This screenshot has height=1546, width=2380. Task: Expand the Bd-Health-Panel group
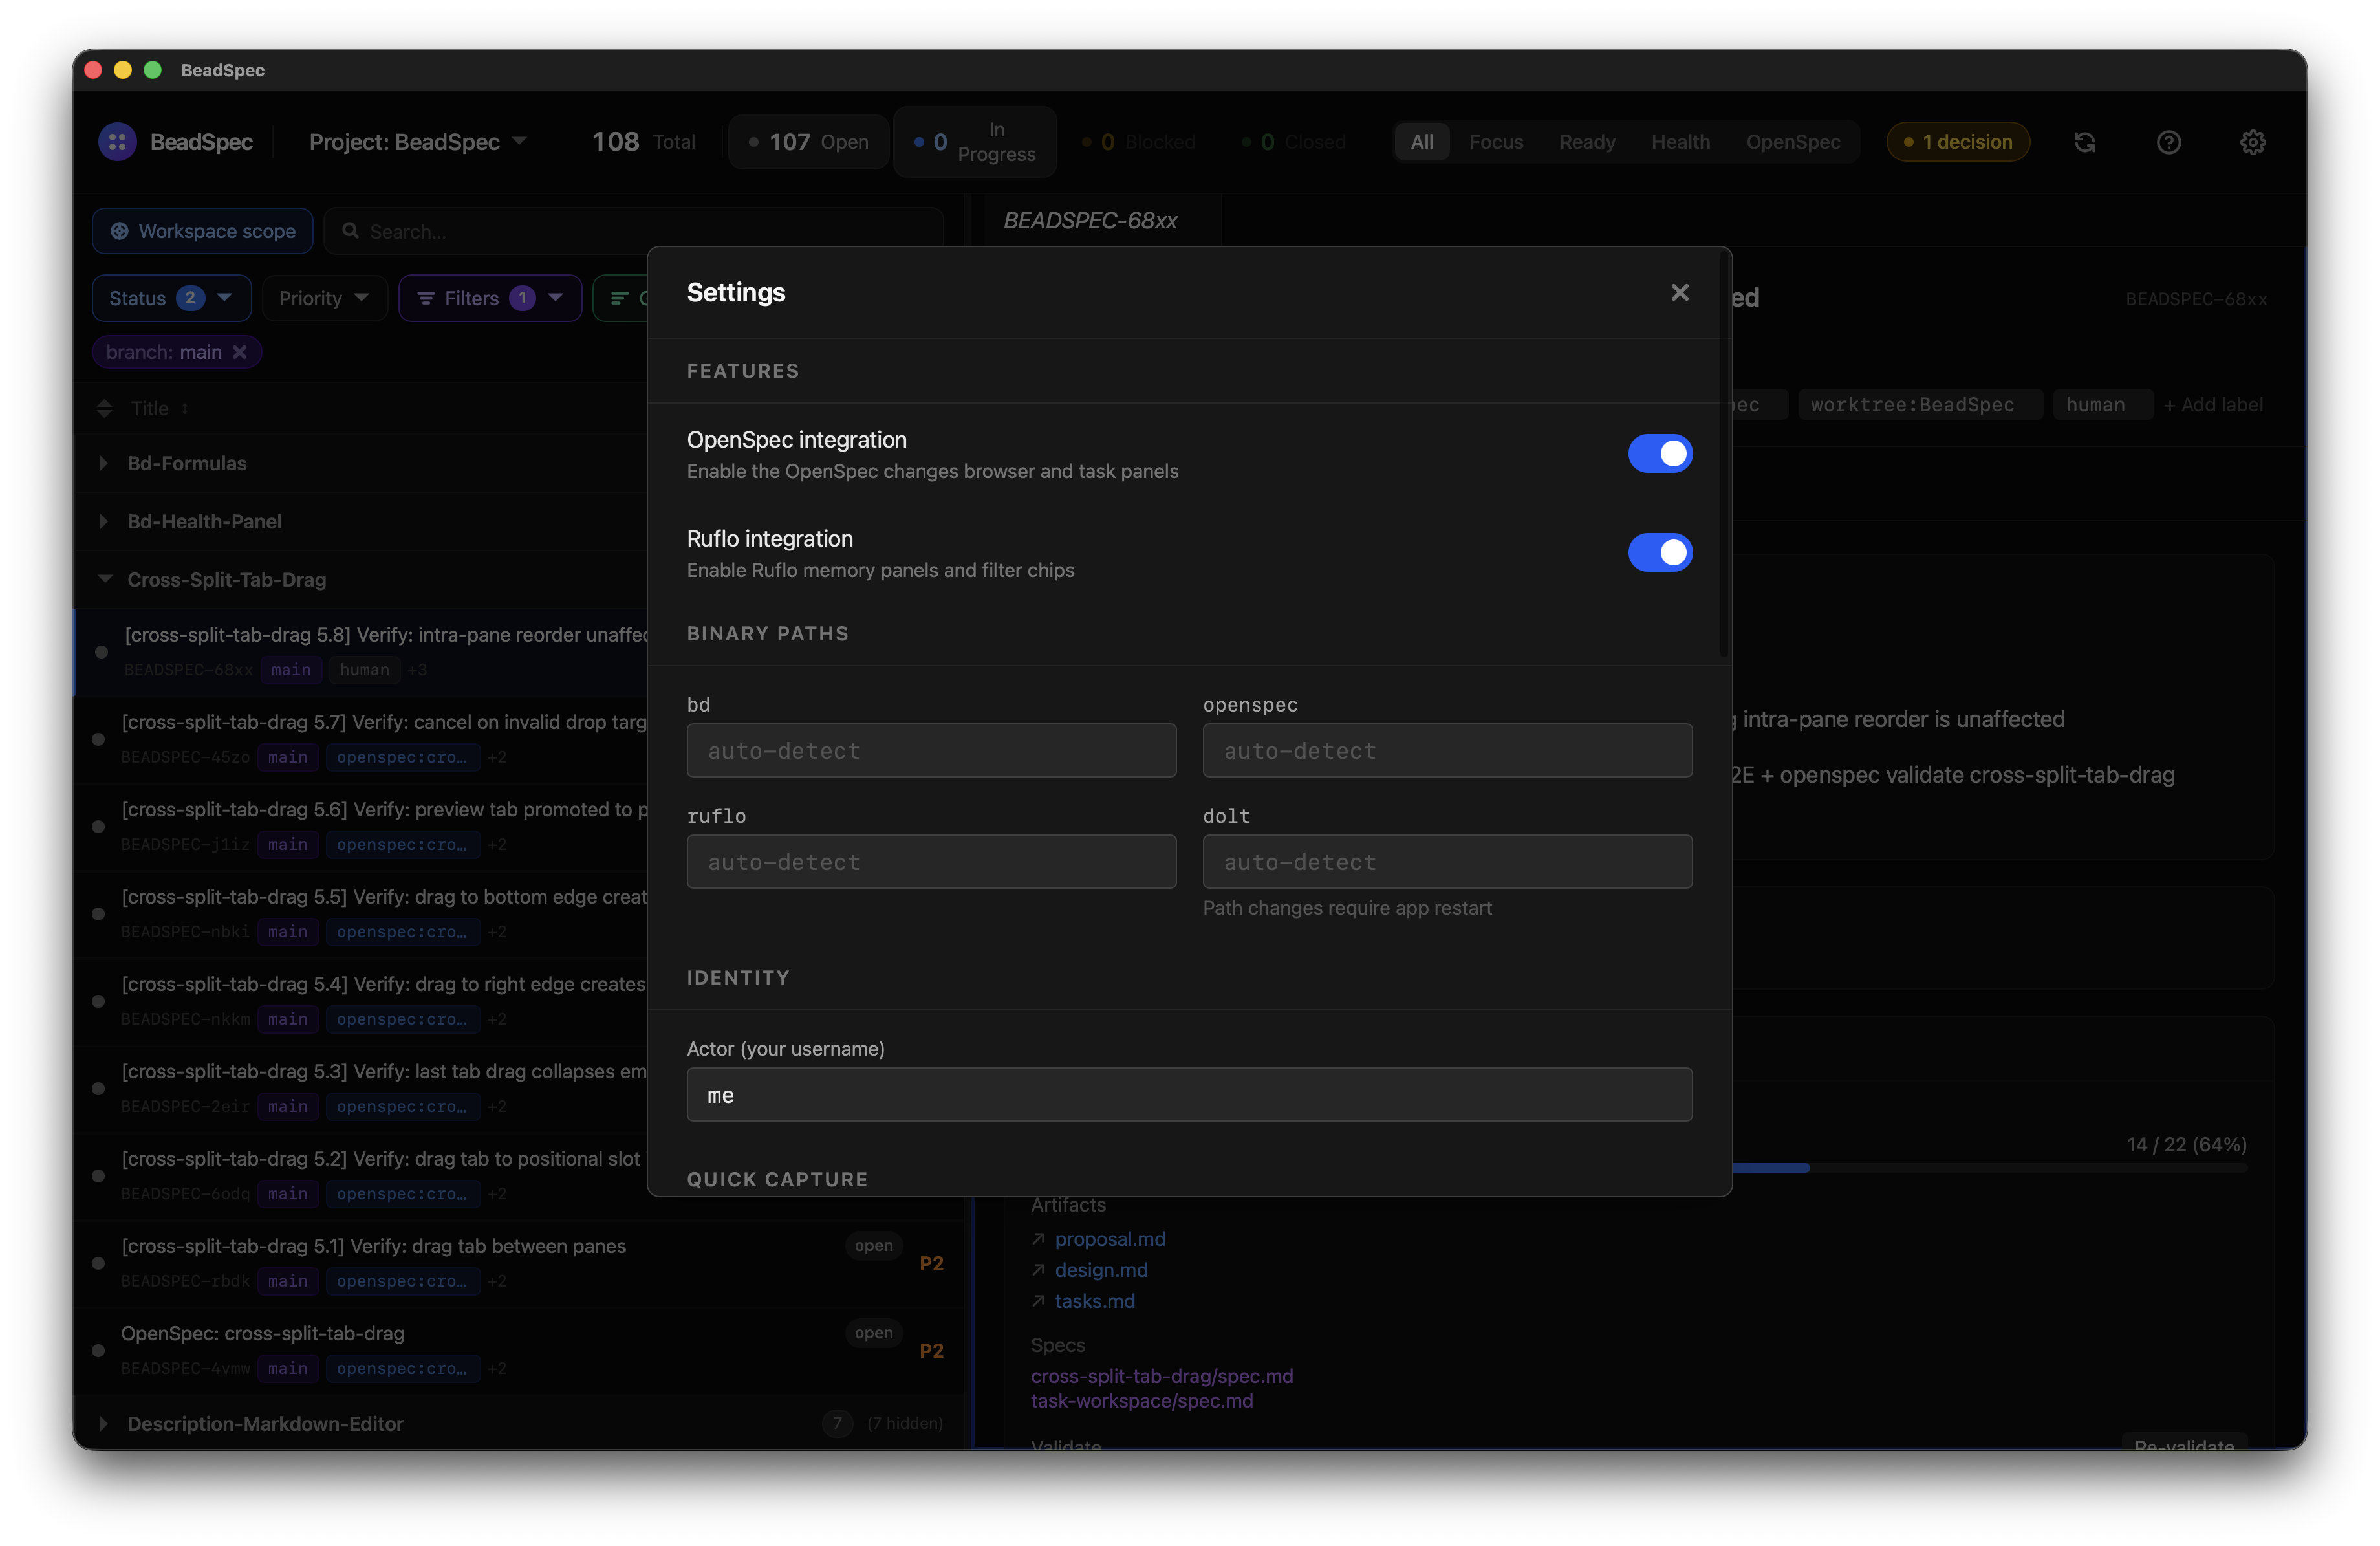pos(103,521)
